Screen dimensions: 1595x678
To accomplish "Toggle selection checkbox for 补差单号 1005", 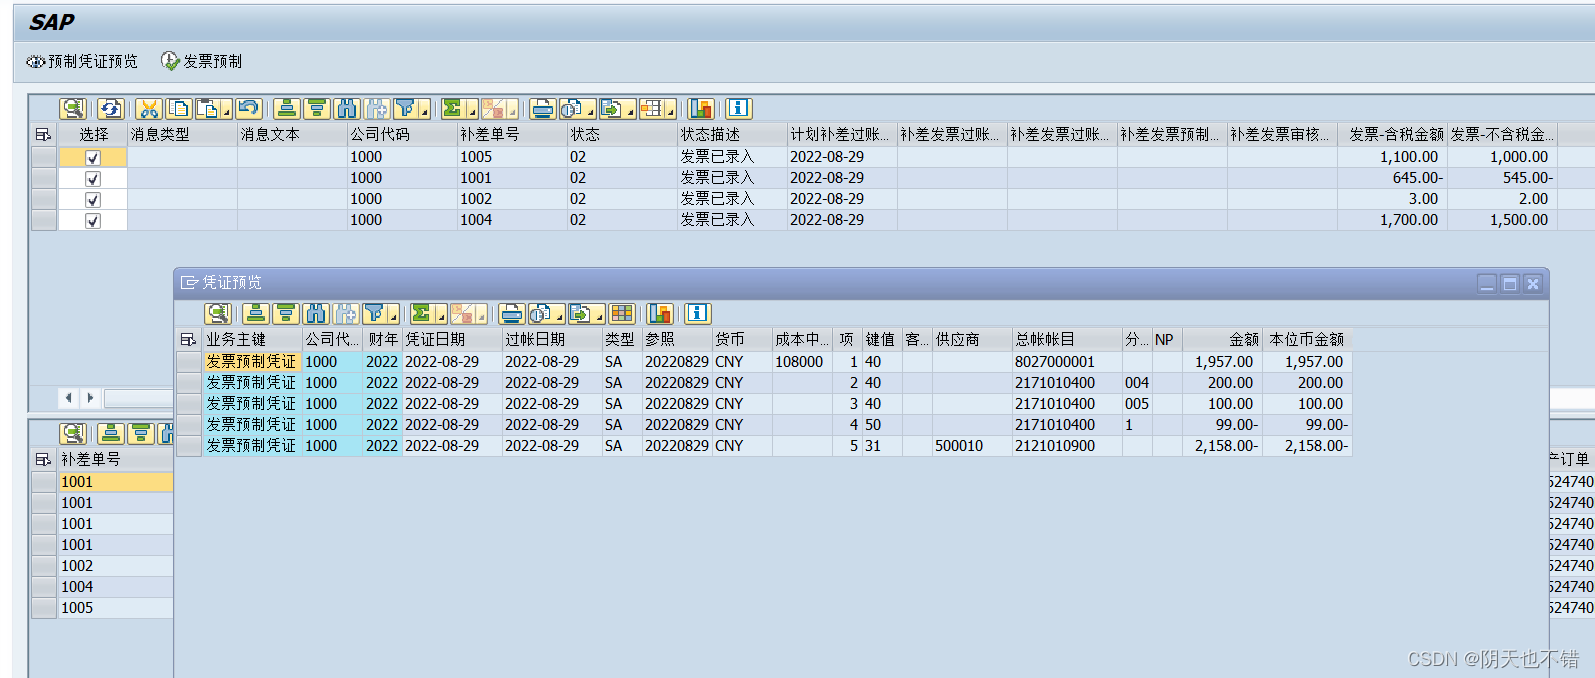I will coord(93,158).
